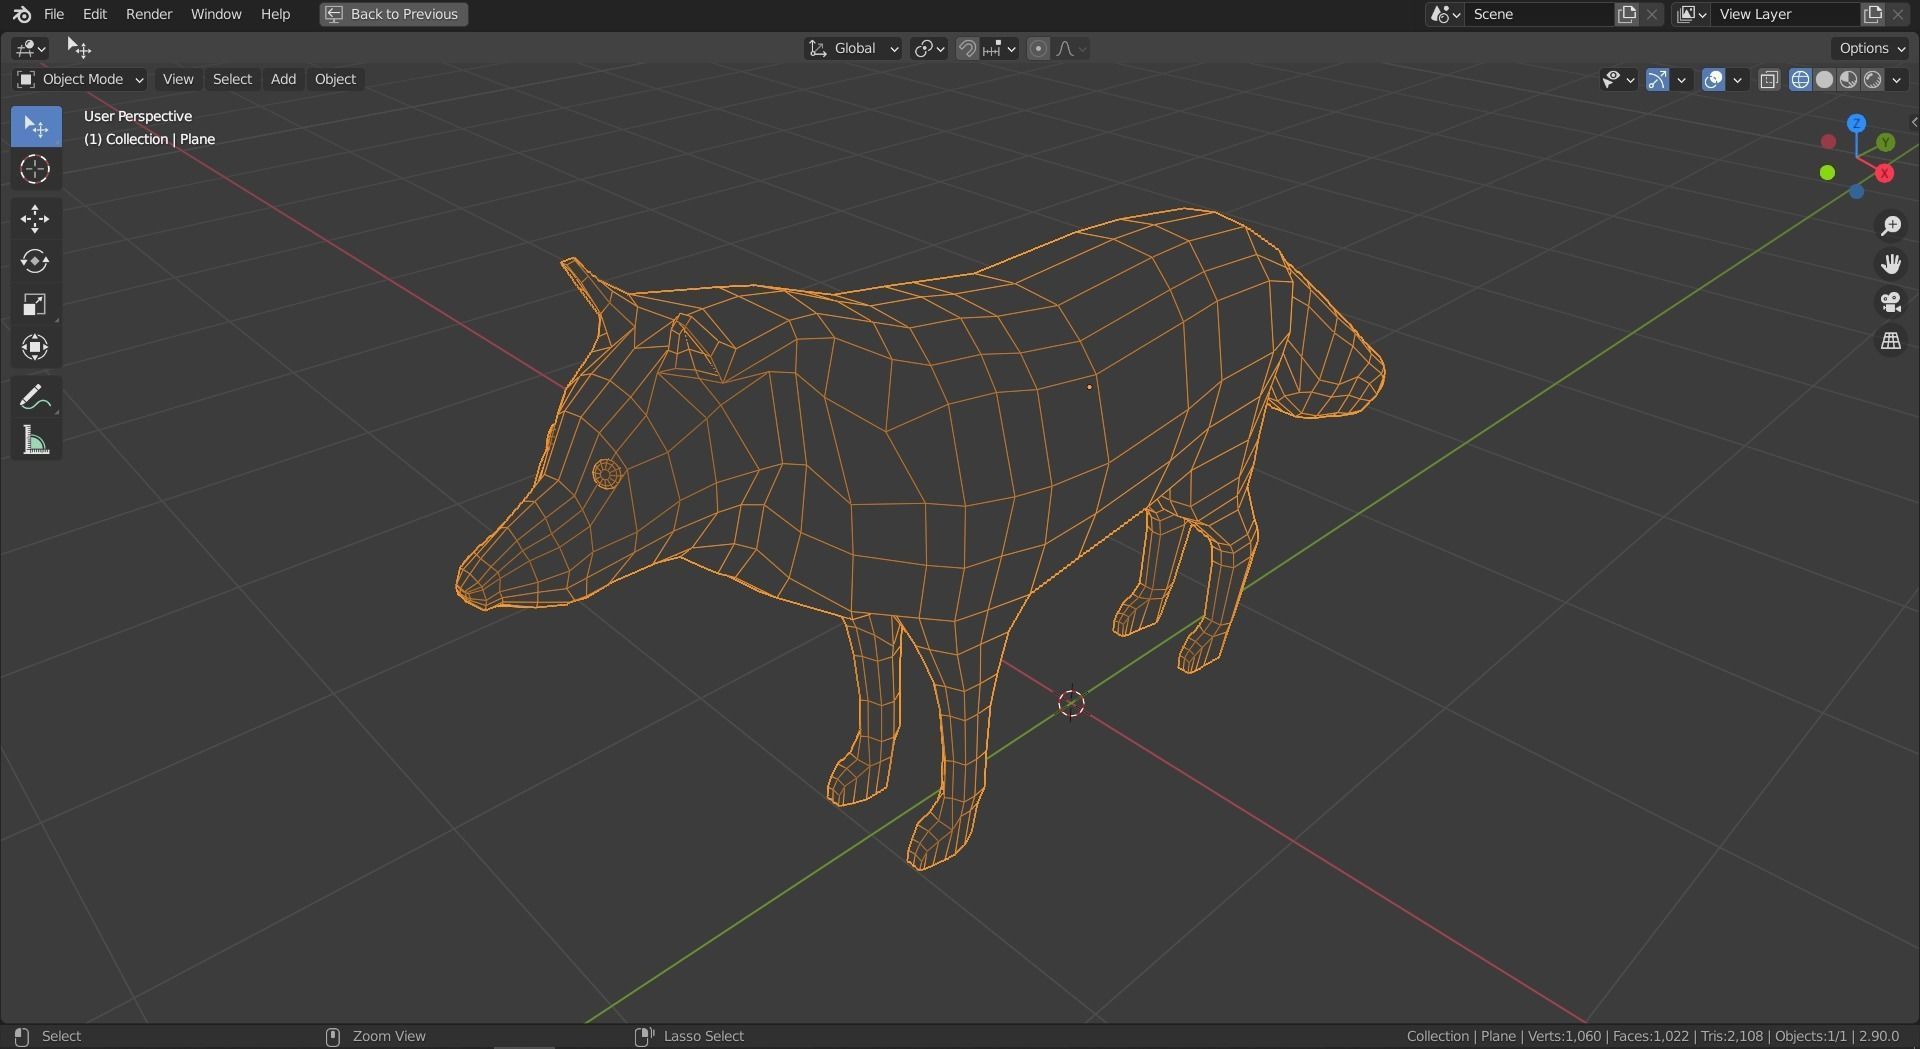
Task: Toggle viewport gizmos display
Action: tap(1657, 80)
